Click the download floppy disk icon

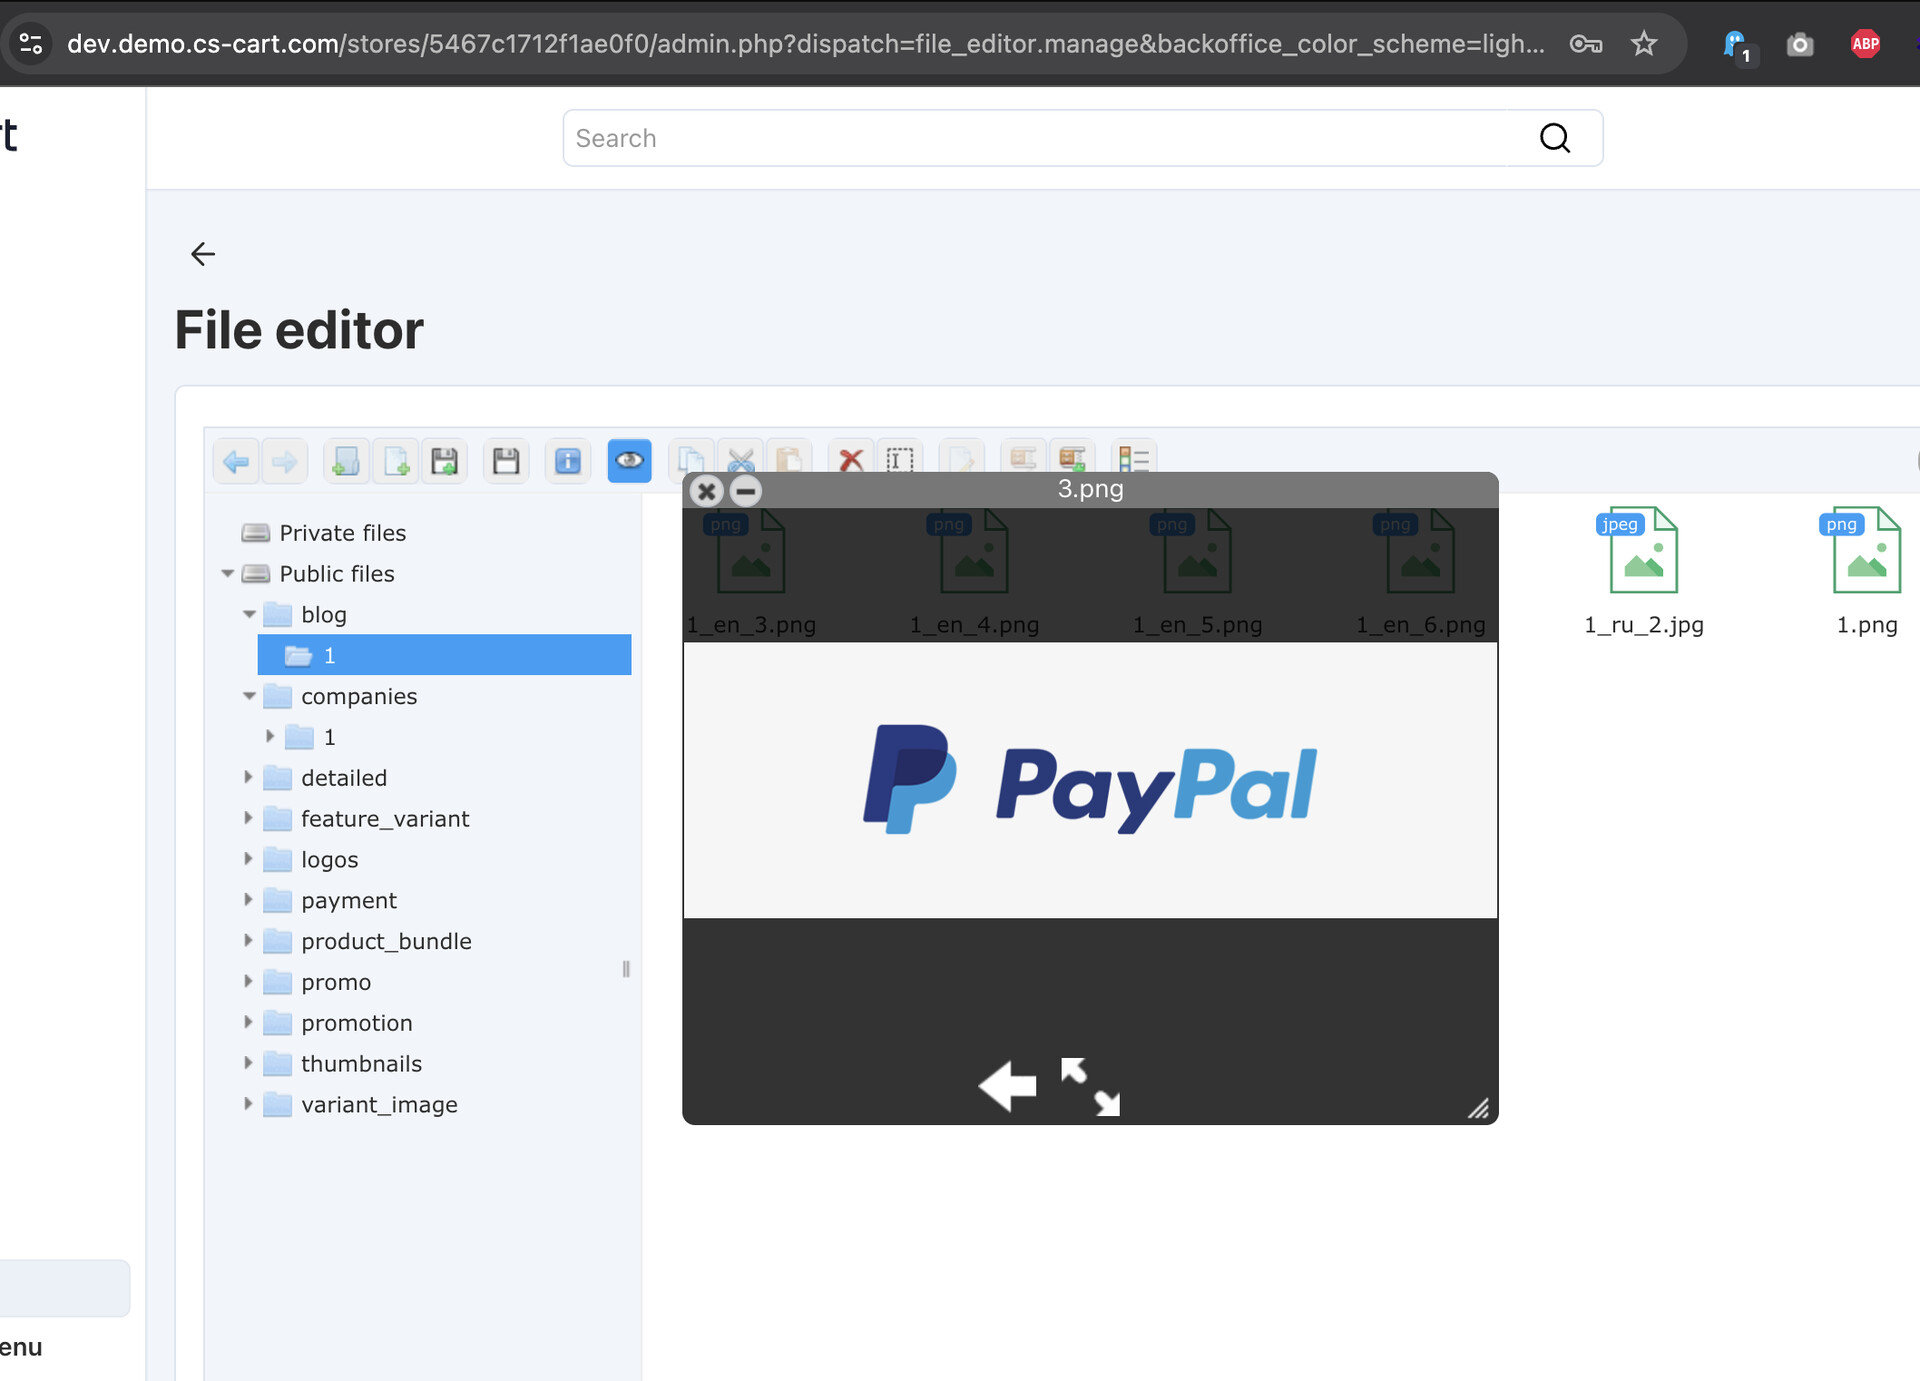[506, 461]
